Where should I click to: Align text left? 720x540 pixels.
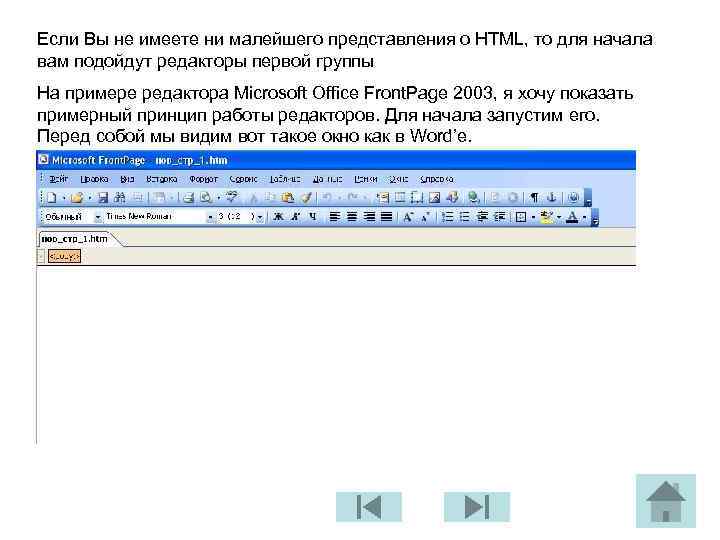(334, 217)
